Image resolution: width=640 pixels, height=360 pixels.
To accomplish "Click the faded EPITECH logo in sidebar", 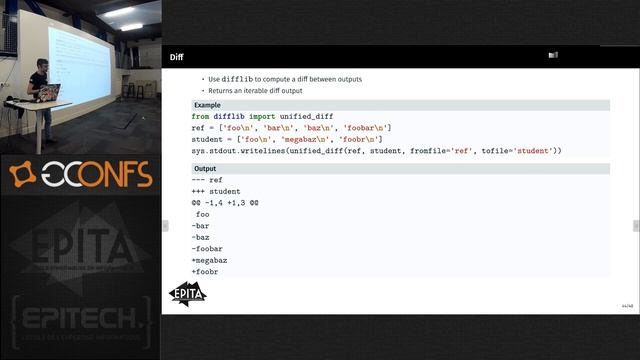I will click(x=81, y=322).
